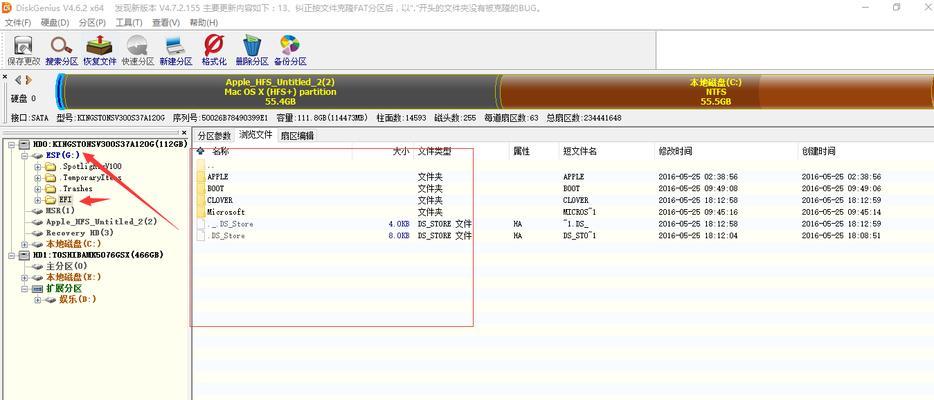Click the Microsoft folder icon in file list
This screenshot has height=400, width=934.
pyautogui.click(x=201, y=212)
